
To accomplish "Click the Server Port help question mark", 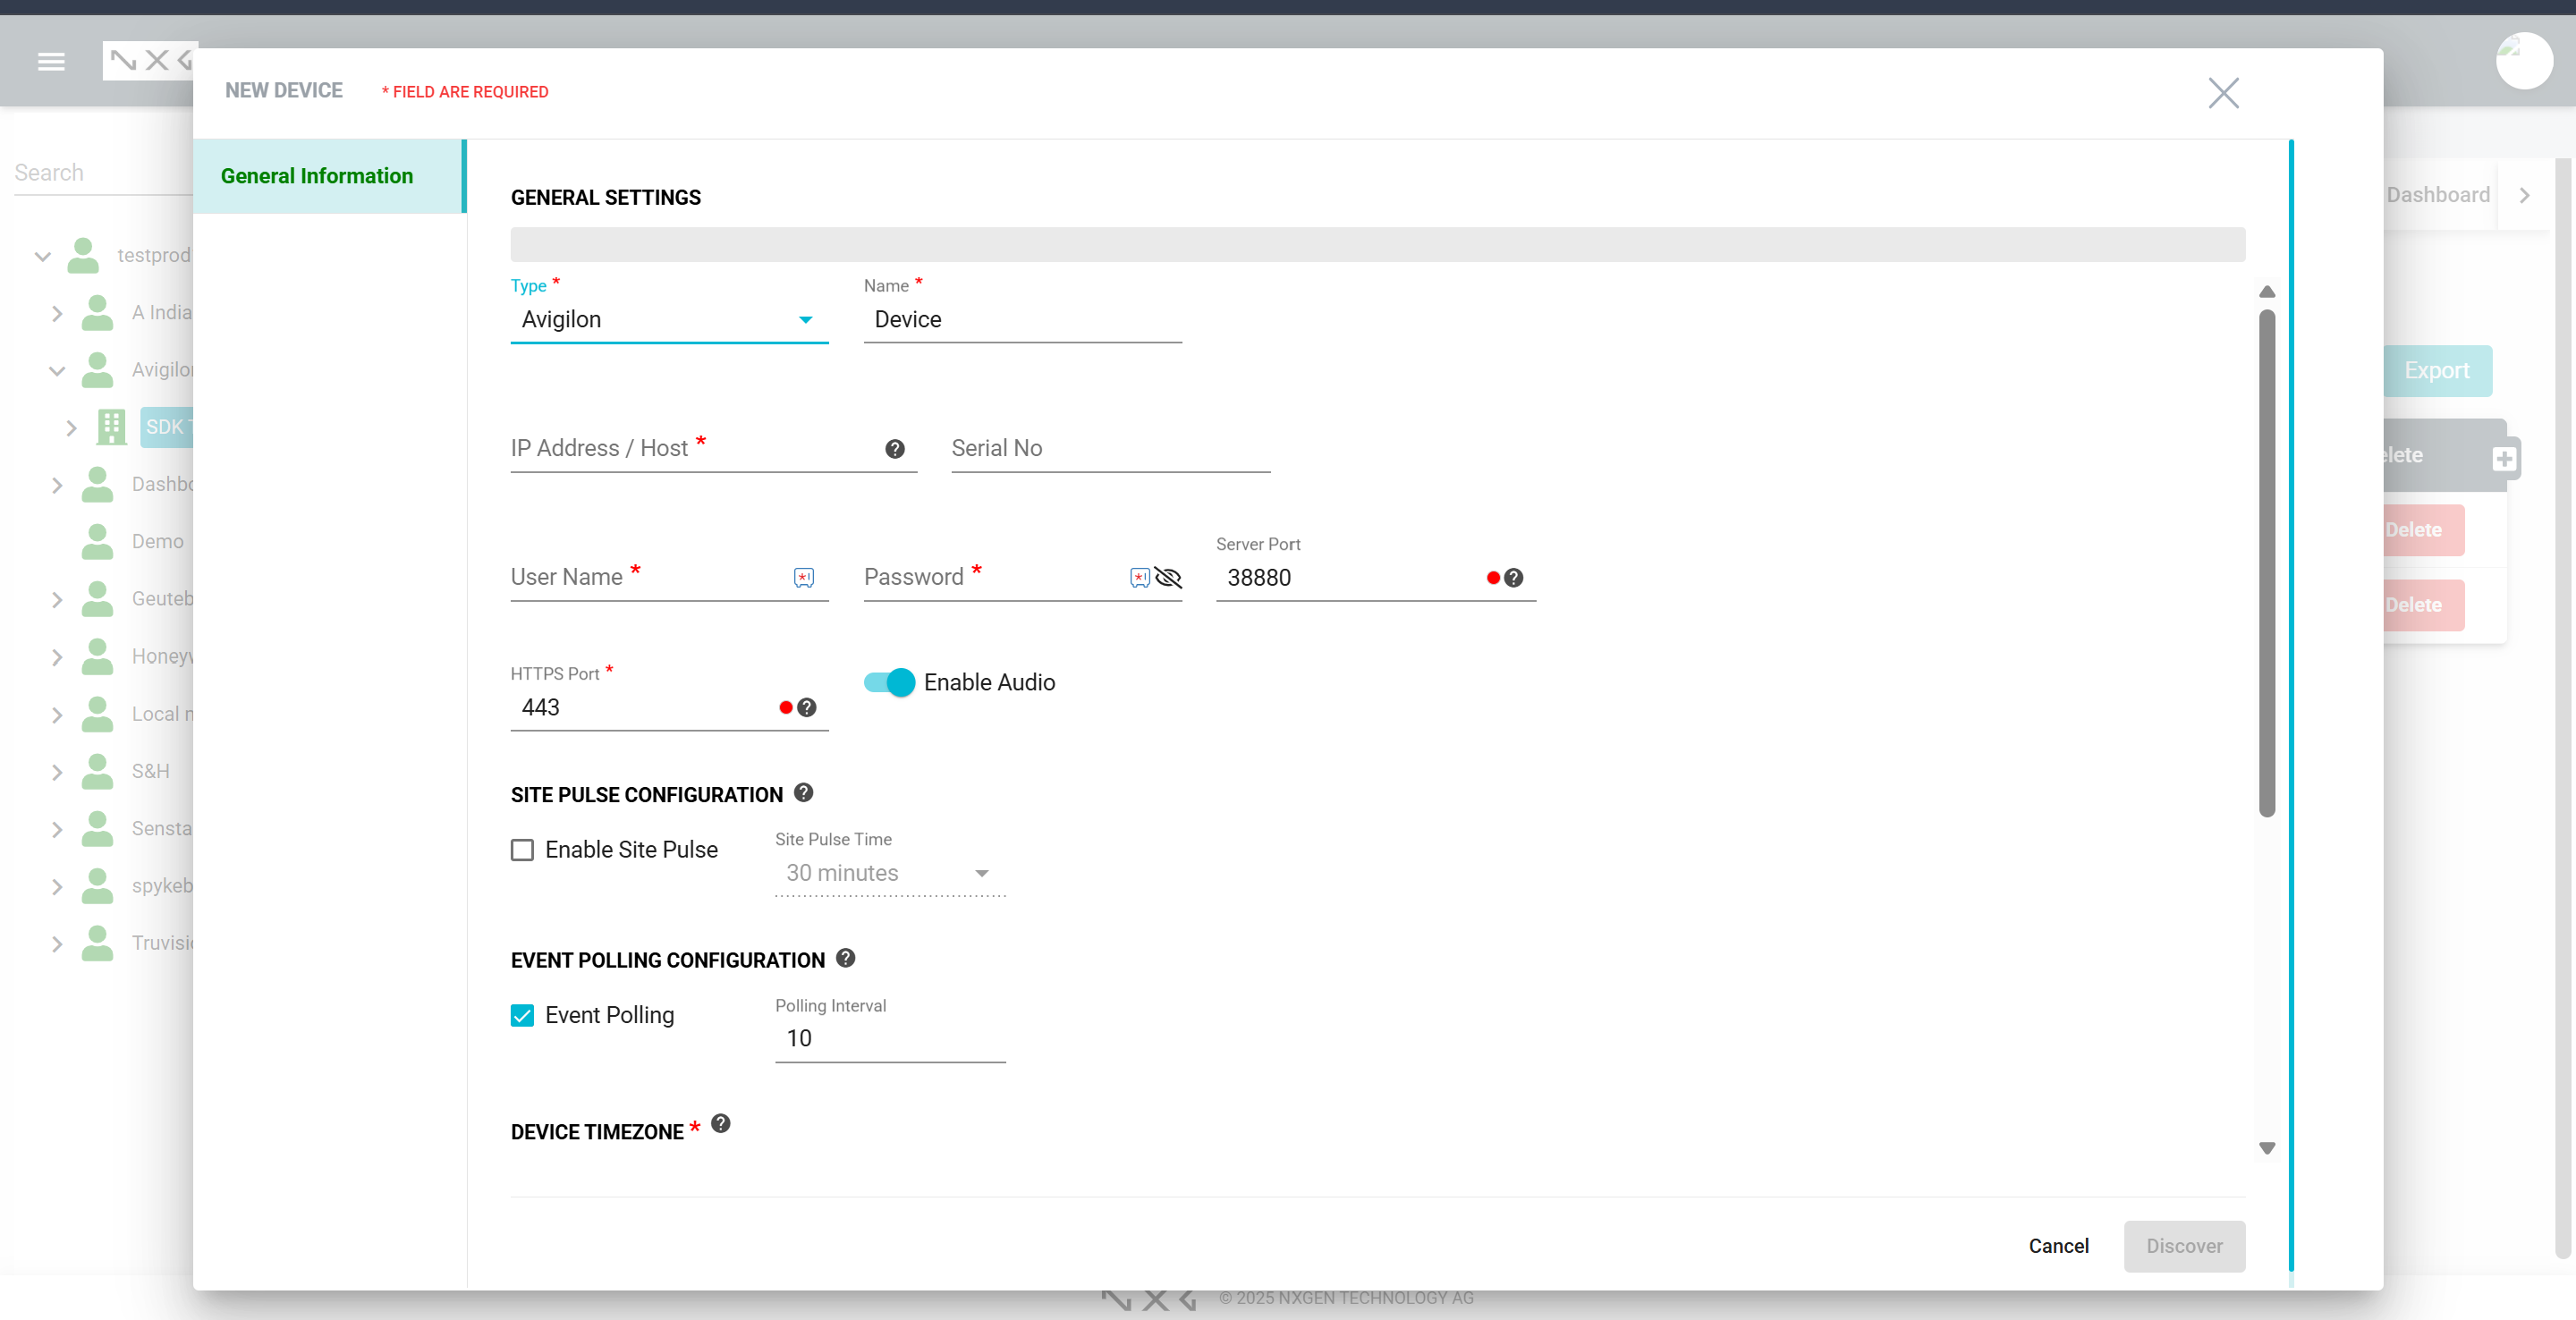I will coord(1513,578).
